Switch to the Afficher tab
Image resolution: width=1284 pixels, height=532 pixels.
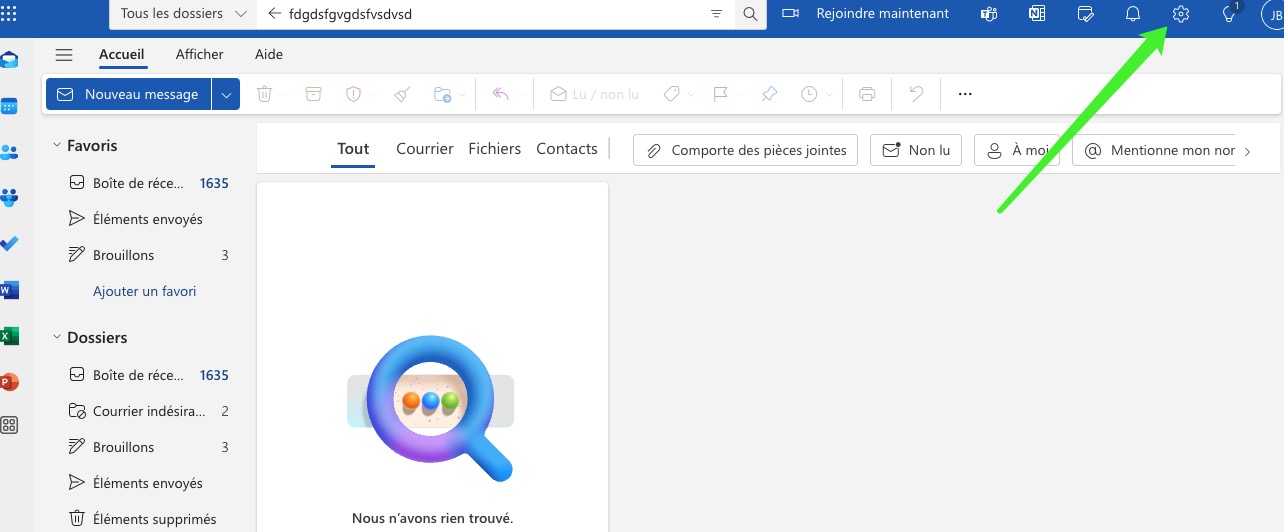[x=199, y=54]
